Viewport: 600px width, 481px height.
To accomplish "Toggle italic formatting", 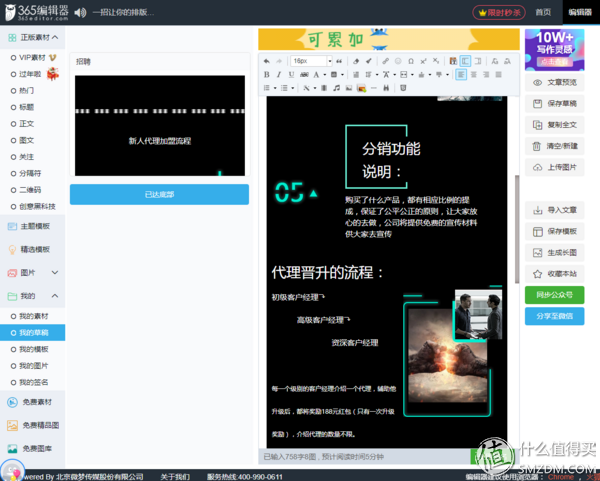I will click(279, 75).
